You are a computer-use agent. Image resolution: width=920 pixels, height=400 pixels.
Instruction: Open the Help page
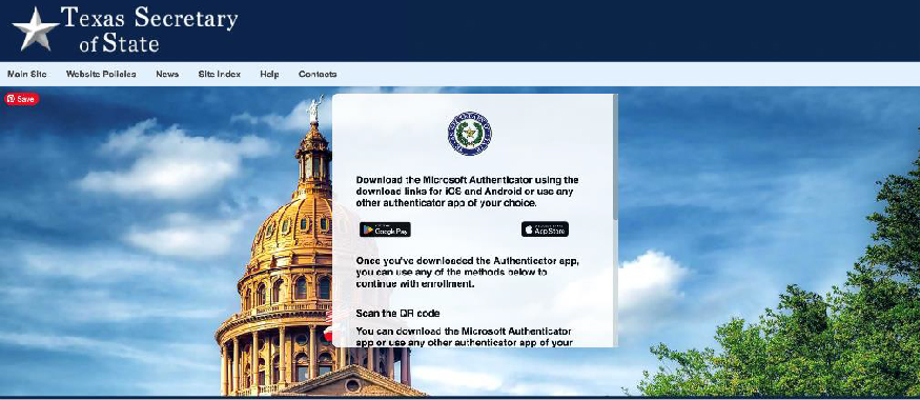tap(269, 74)
